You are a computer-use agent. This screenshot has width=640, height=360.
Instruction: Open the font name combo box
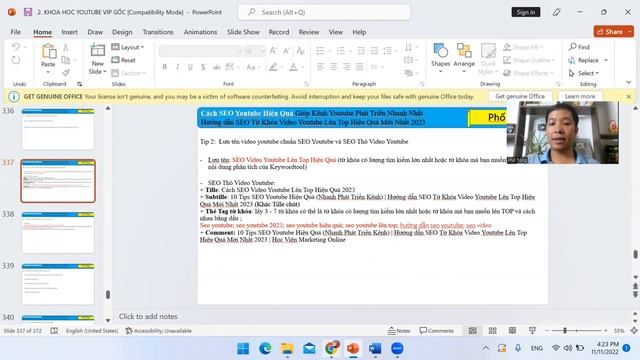pyautogui.click(x=200, y=51)
